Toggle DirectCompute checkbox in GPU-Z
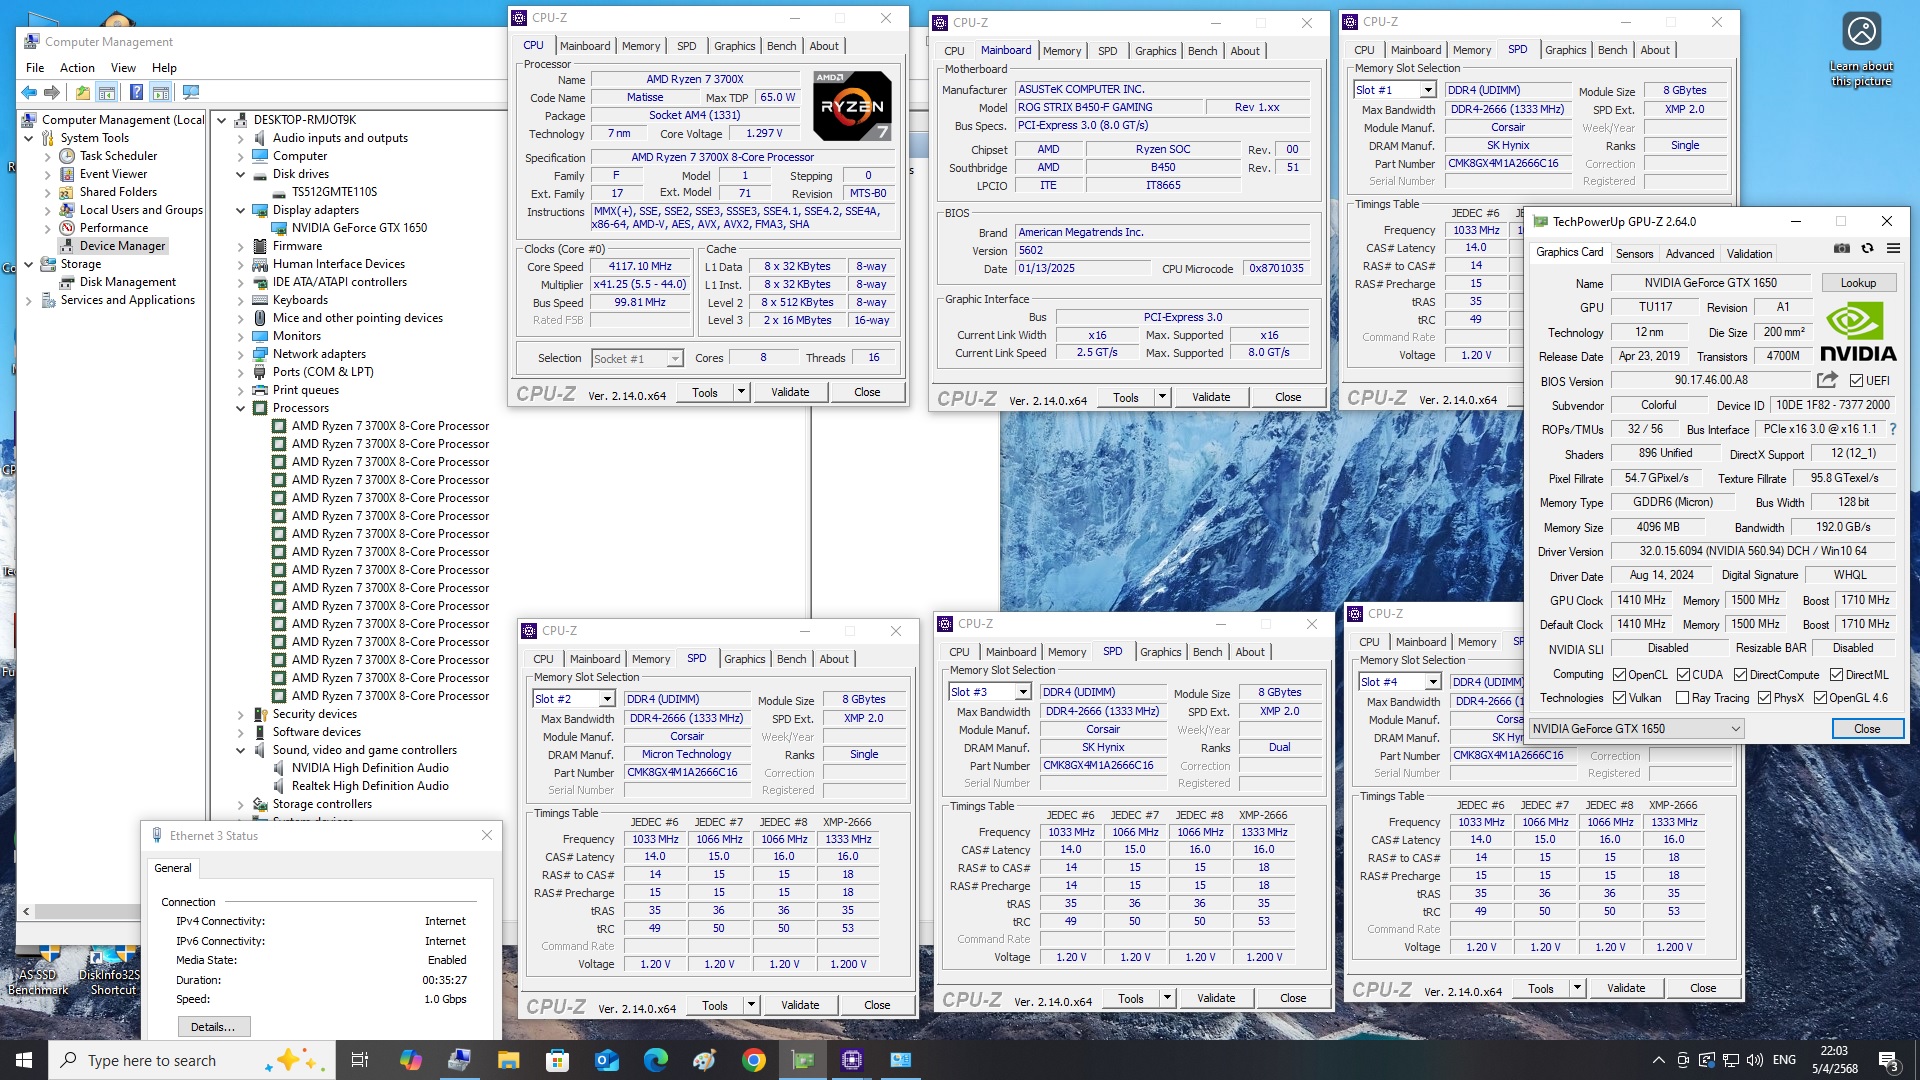 [1740, 675]
